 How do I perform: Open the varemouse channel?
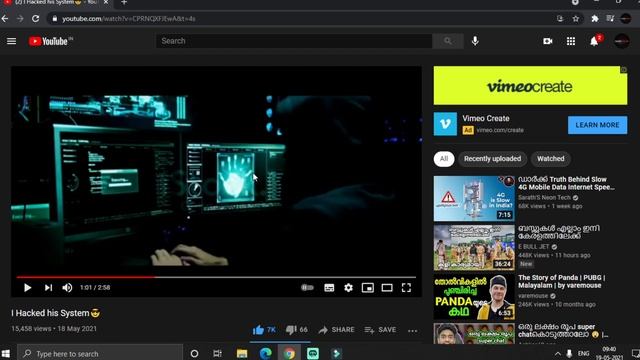(533, 296)
